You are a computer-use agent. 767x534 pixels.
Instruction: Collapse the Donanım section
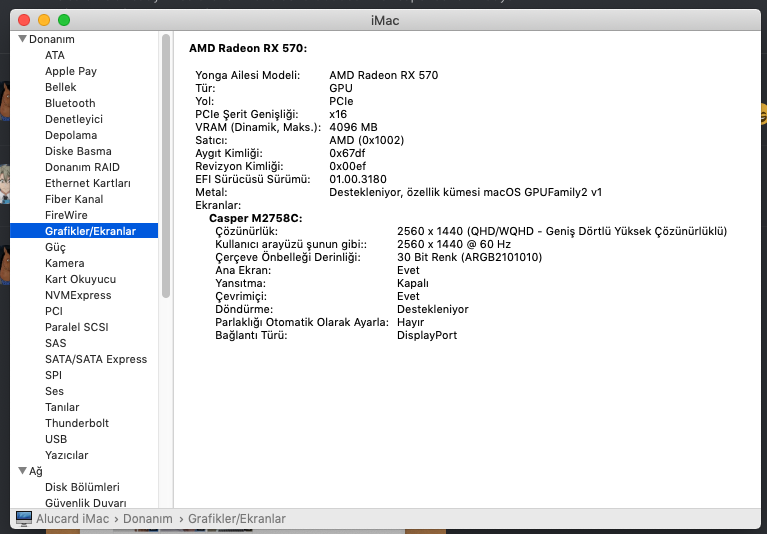coord(22,39)
